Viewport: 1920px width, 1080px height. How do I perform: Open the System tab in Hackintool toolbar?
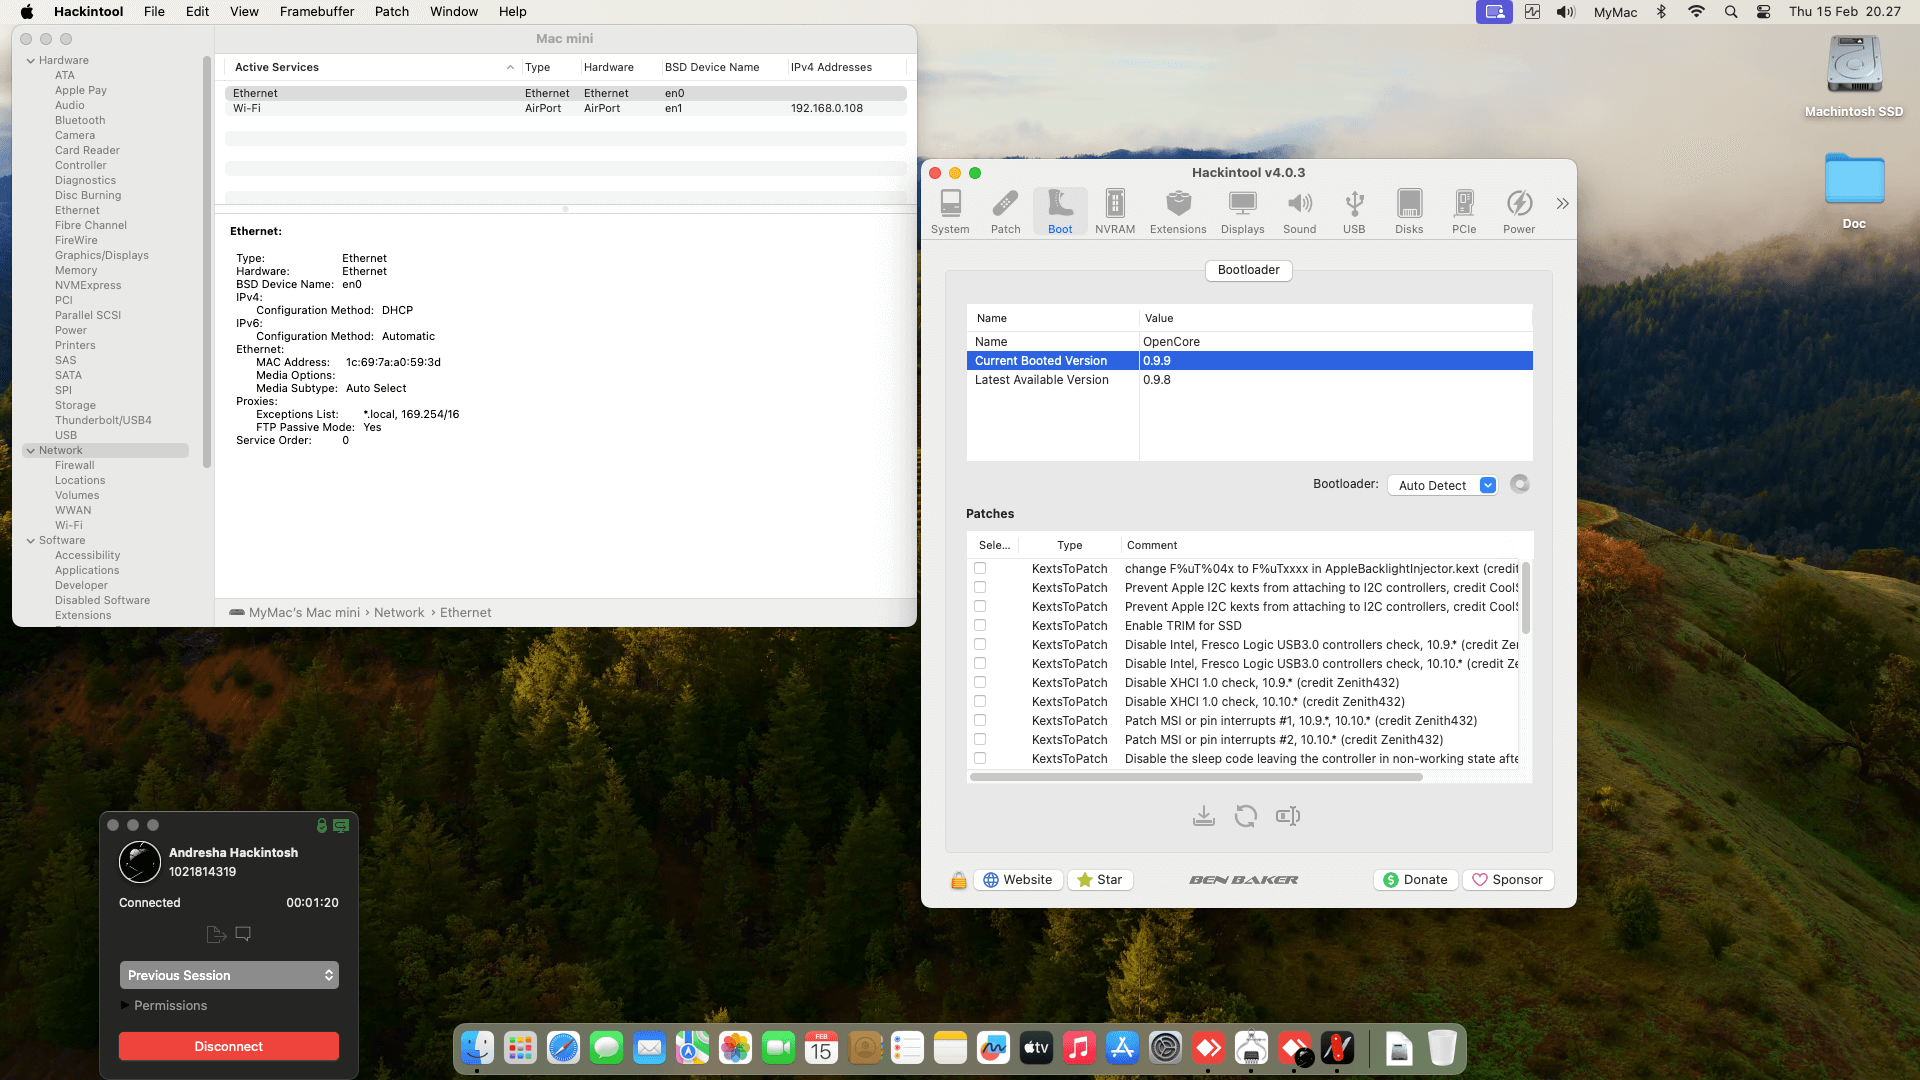[950, 211]
